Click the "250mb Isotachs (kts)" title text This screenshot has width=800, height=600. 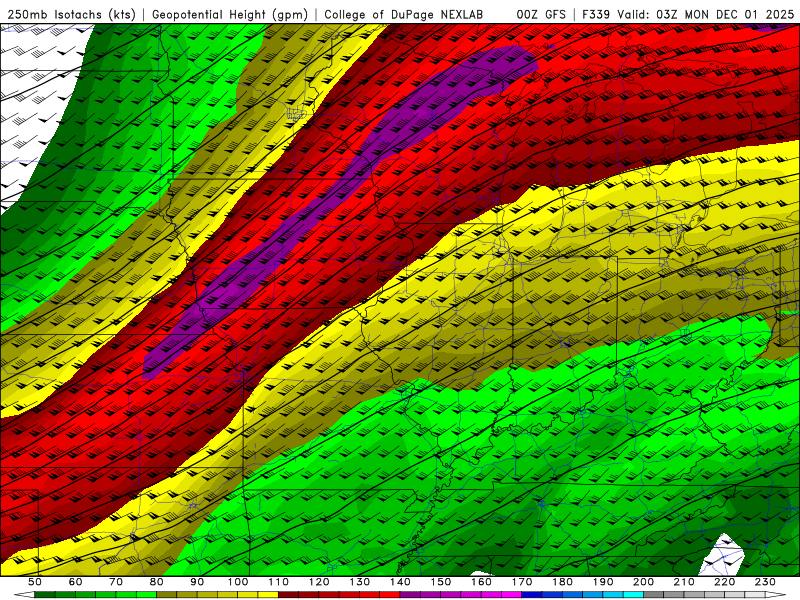pos(72,15)
